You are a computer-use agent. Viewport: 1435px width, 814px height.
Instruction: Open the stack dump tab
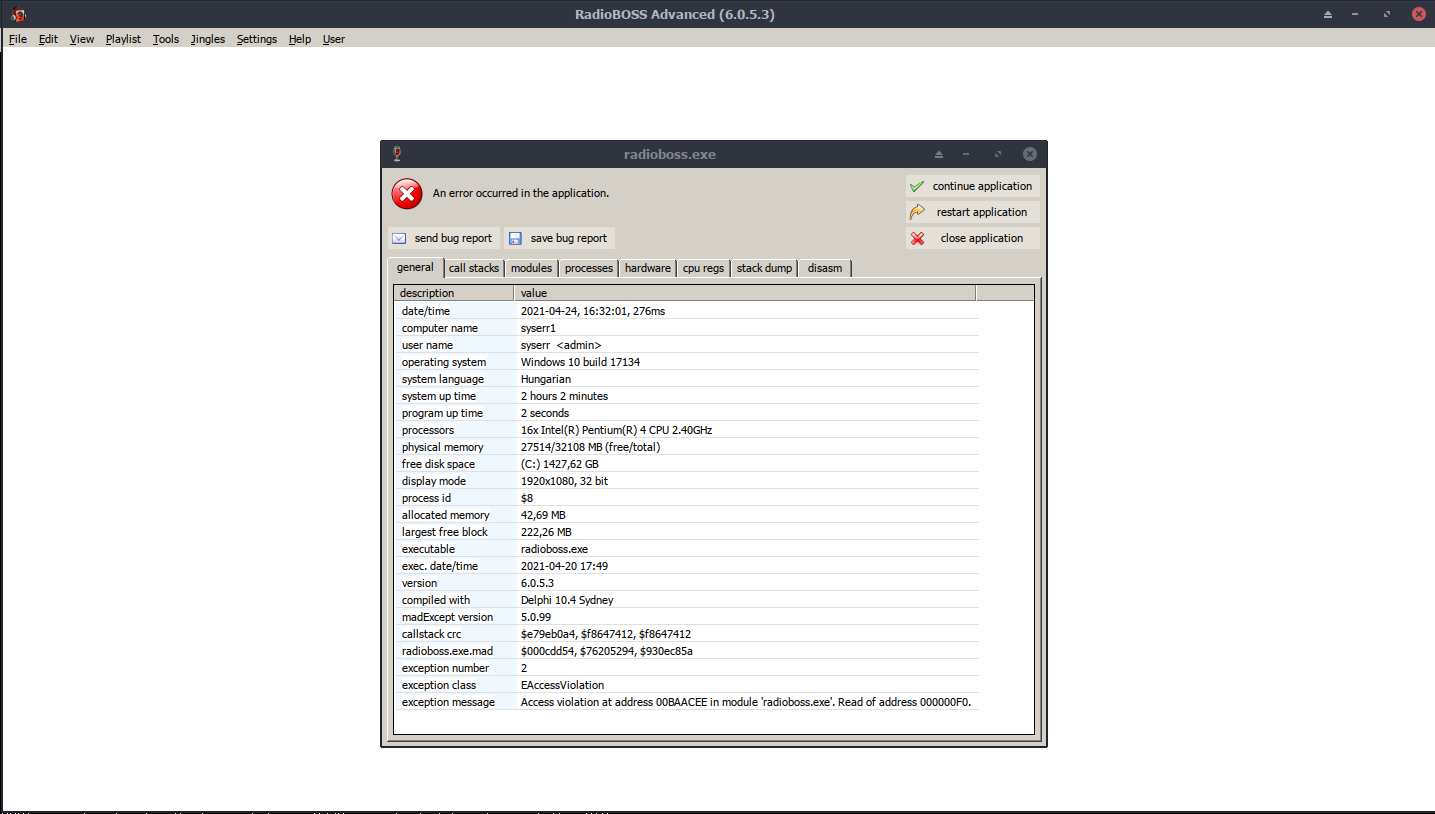click(x=764, y=268)
